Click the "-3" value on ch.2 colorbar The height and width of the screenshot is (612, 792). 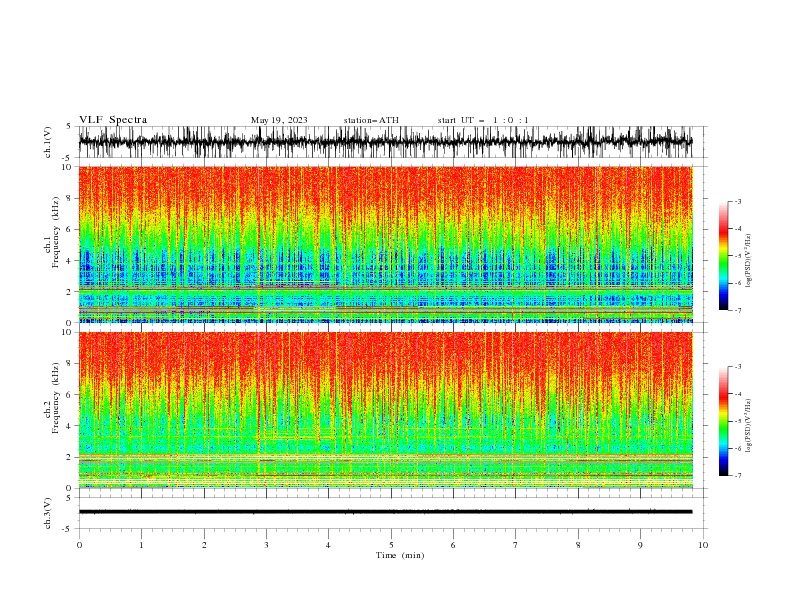pyautogui.click(x=737, y=367)
